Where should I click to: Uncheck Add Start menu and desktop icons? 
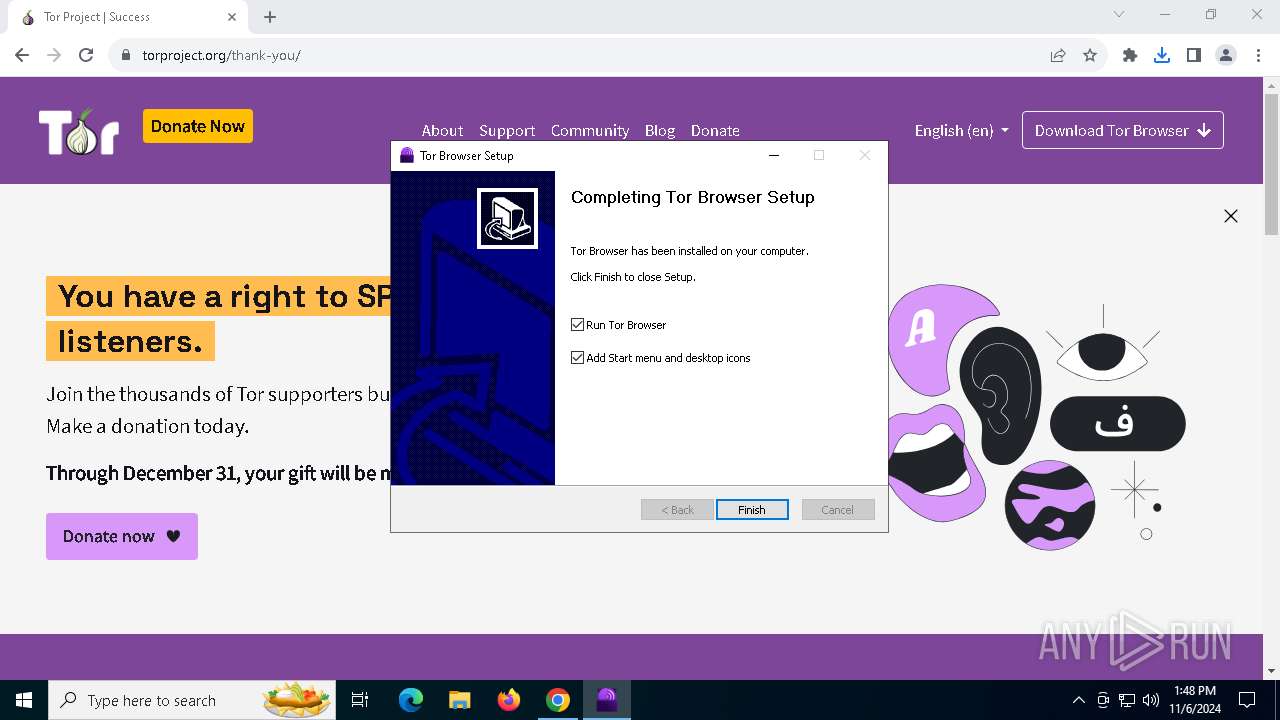tap(577, 358)
